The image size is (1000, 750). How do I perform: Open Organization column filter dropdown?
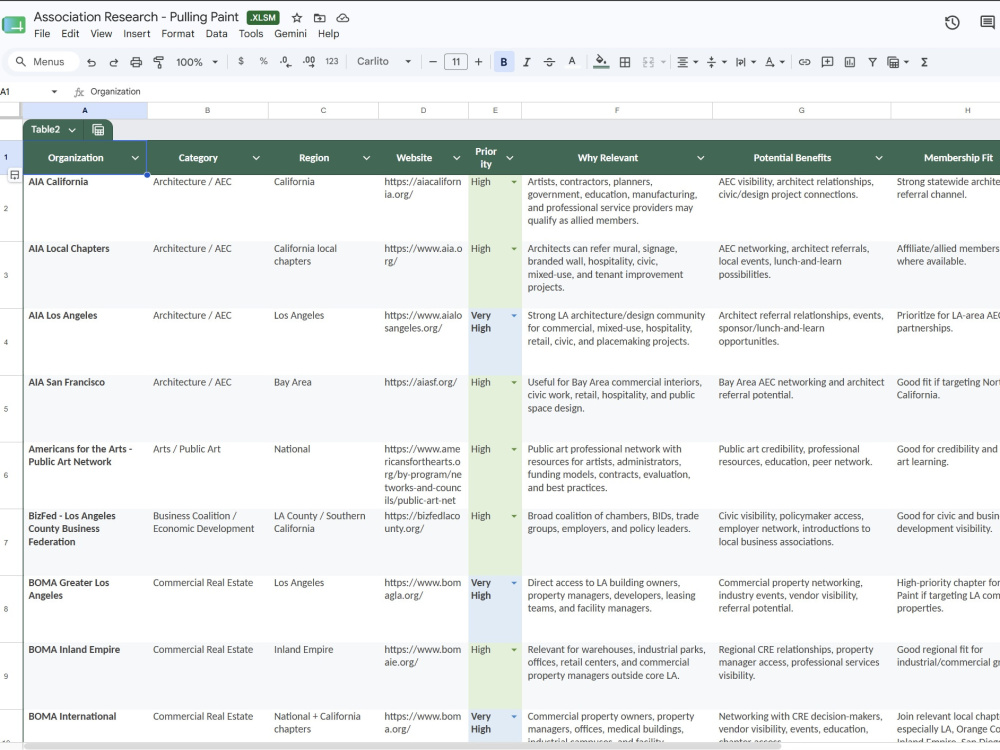[x=135, y=158]
